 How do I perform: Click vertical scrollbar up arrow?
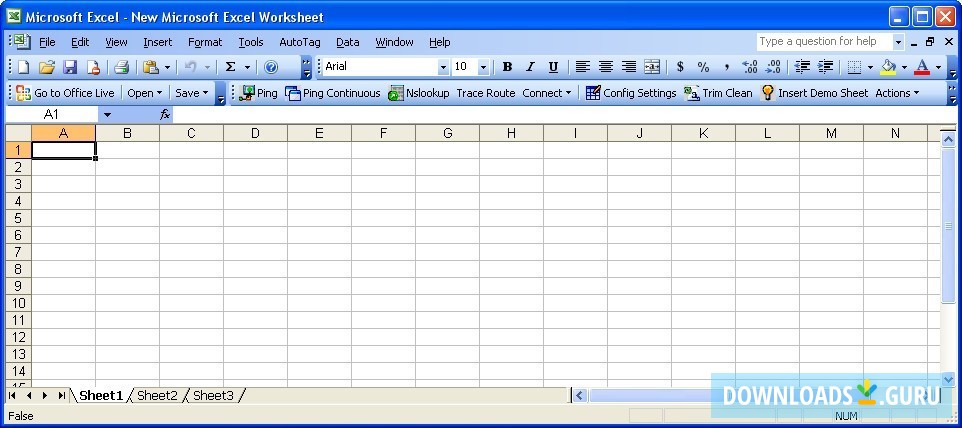coord(948,140)
